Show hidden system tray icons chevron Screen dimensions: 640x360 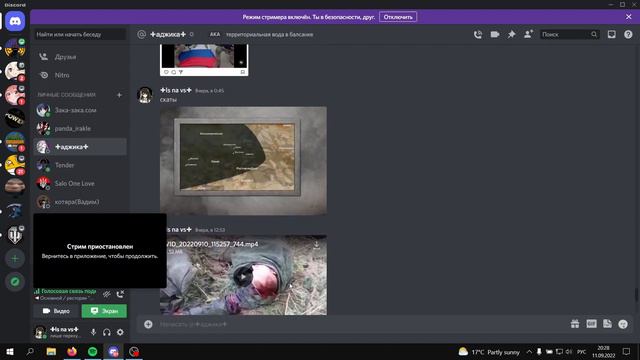529,351
